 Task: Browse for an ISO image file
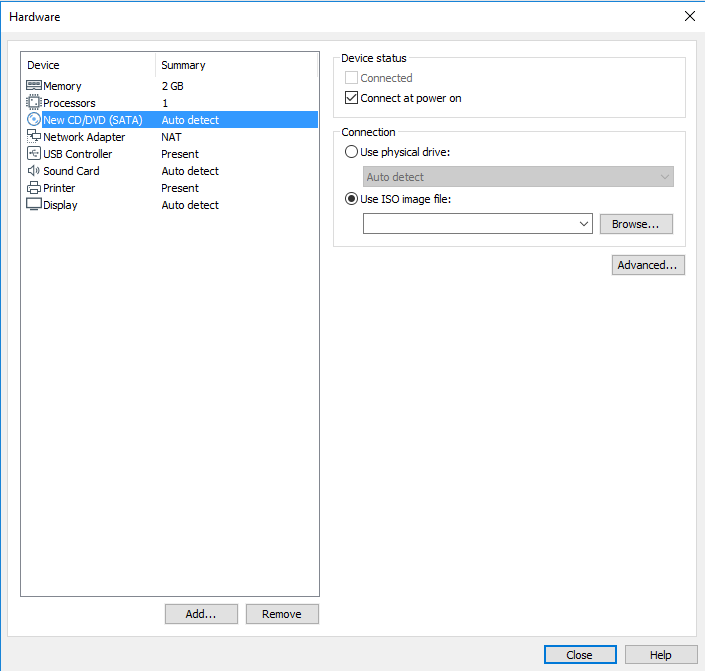pos(636,224)
